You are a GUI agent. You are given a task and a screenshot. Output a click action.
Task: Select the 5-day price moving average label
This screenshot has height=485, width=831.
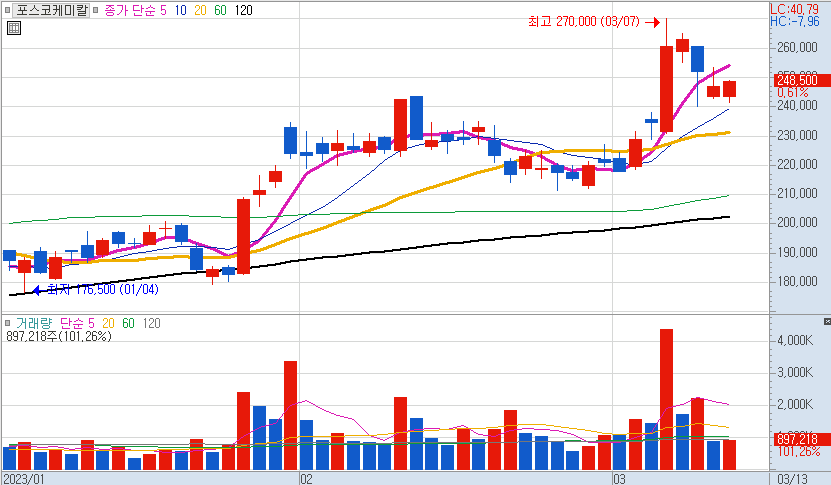pos(164,10)
